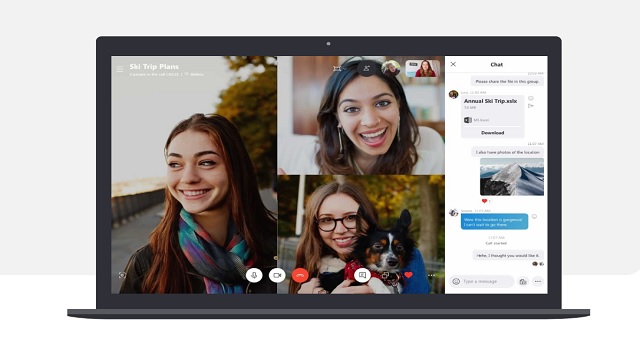The image size is (640, 360).
Task: Open the emoji picker in message box
Action: pyautogui.click(x=456, y=281)
